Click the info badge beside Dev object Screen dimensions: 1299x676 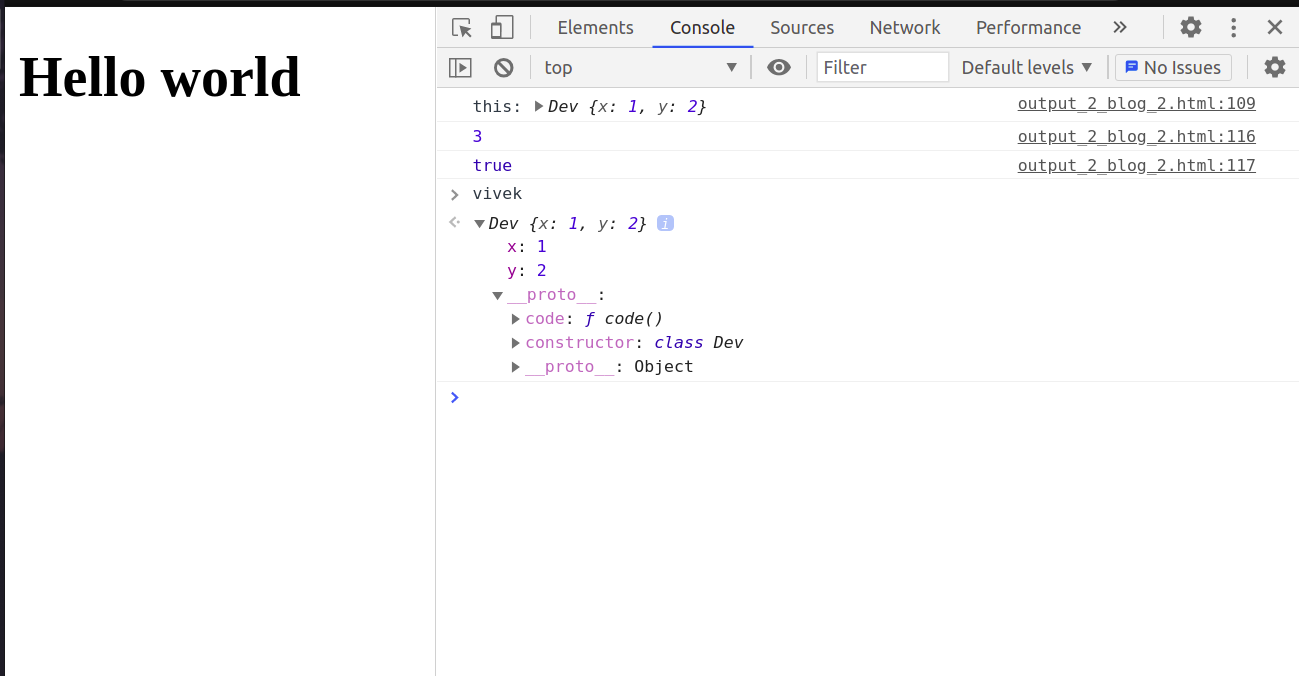point(665,223)
